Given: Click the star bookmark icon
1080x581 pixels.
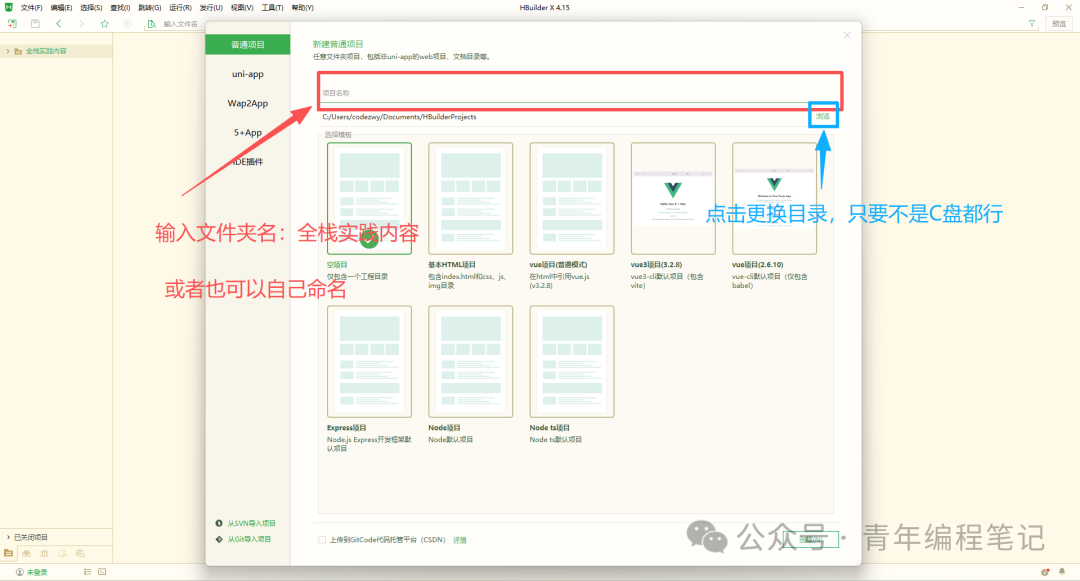Looking at the screenshot, I should click(105, 23).
